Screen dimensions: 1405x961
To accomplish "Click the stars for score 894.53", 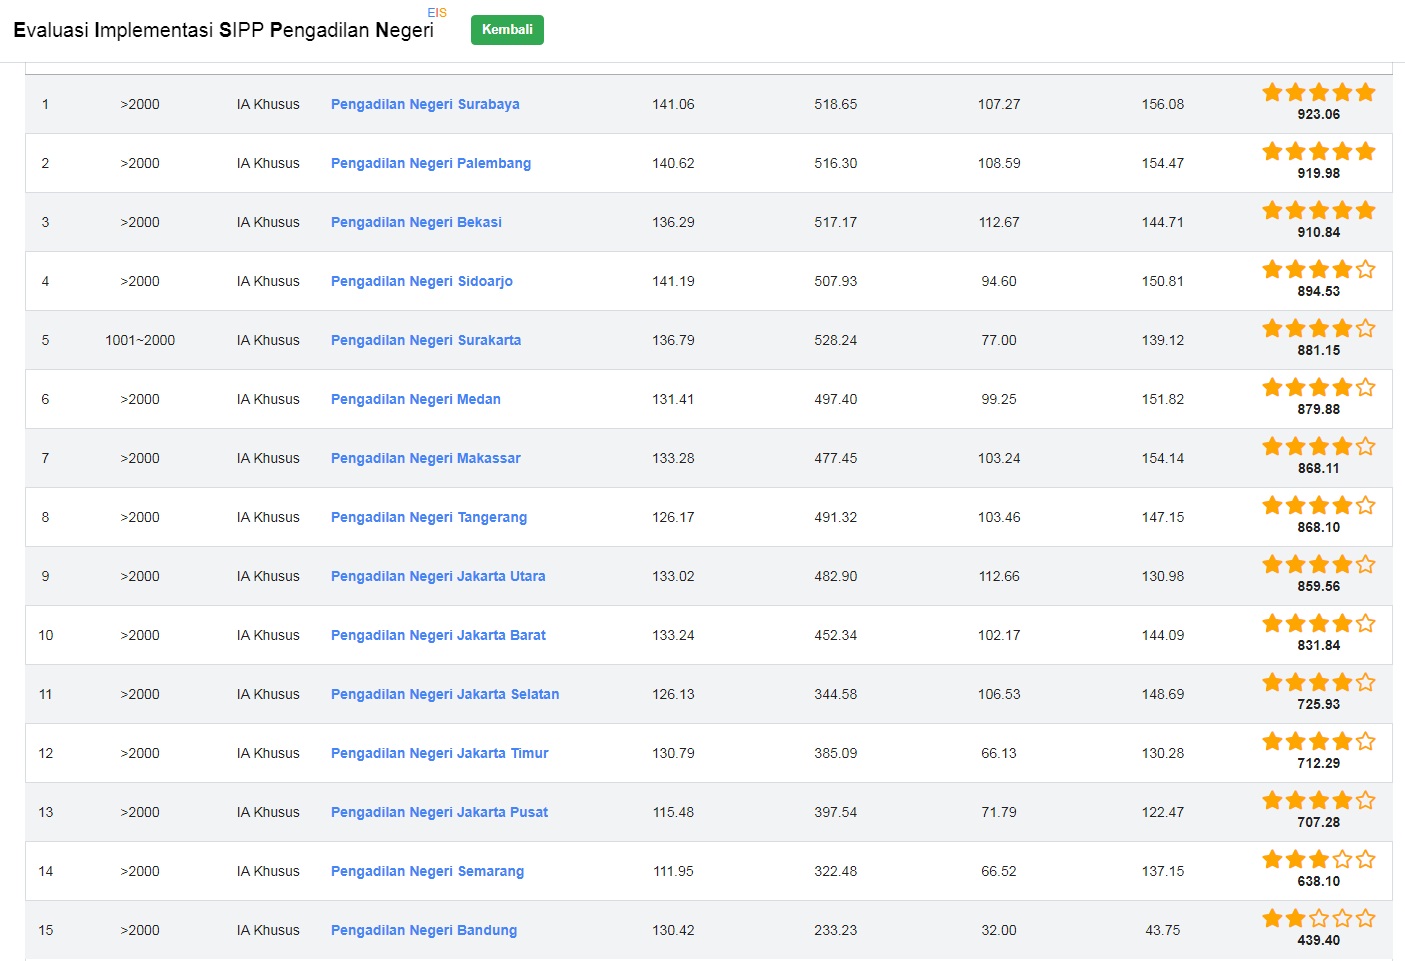I will point(1318,270).
